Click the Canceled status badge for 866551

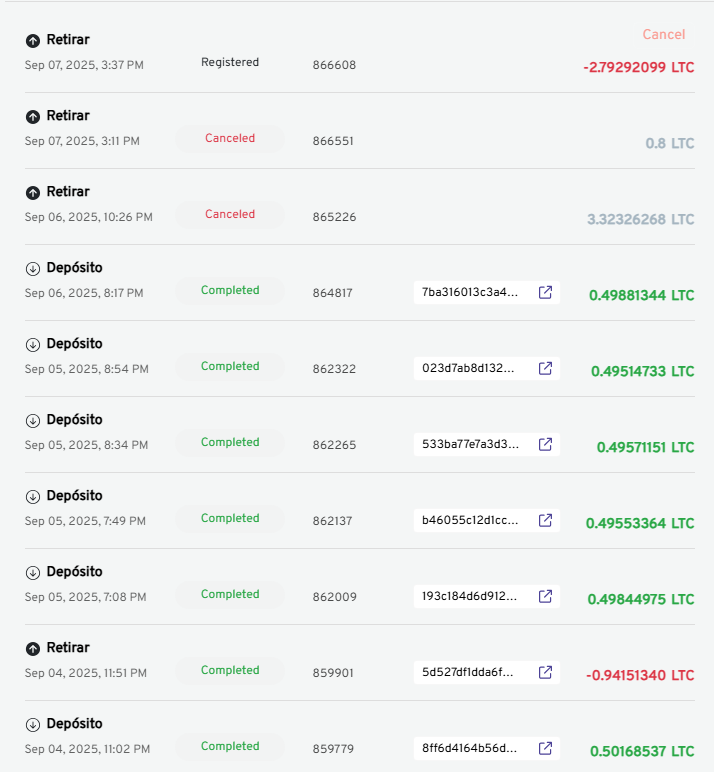coord(230,139)
